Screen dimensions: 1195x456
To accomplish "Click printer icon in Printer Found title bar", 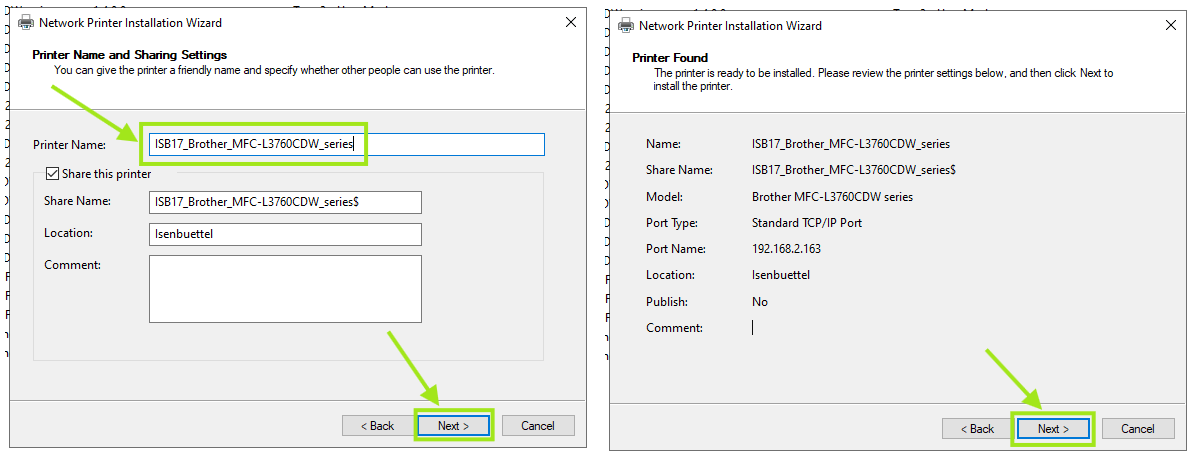I will [x=626, y=26].
